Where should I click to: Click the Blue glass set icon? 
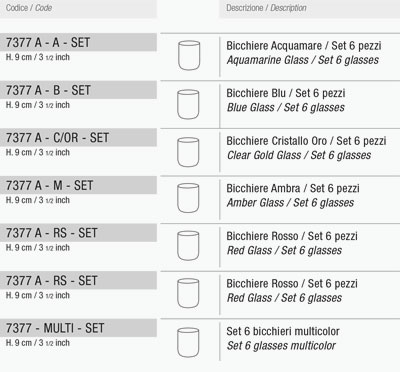pyautogui.click(x=188, y=104)
